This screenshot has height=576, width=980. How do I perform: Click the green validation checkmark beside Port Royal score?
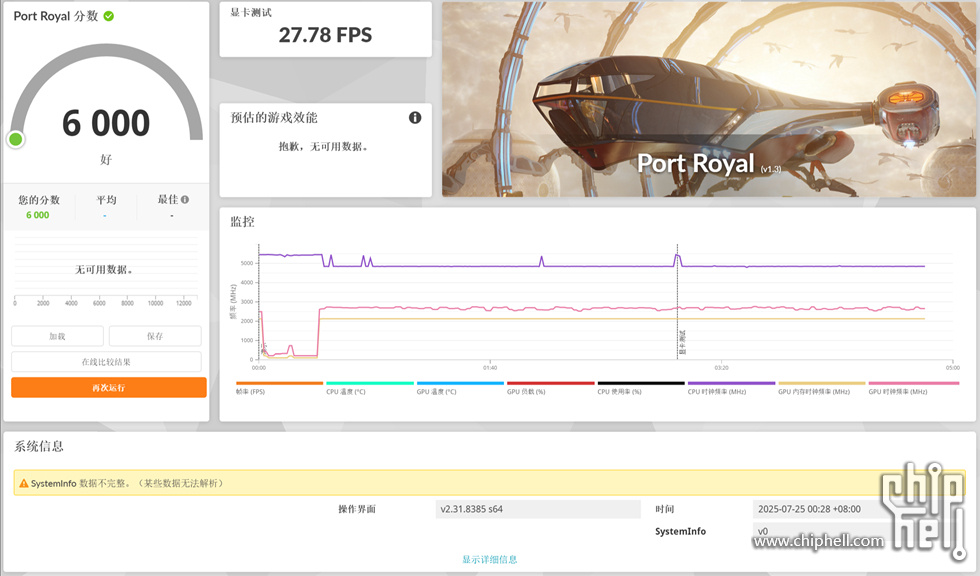pyautogui.click(x=109, y=16)
